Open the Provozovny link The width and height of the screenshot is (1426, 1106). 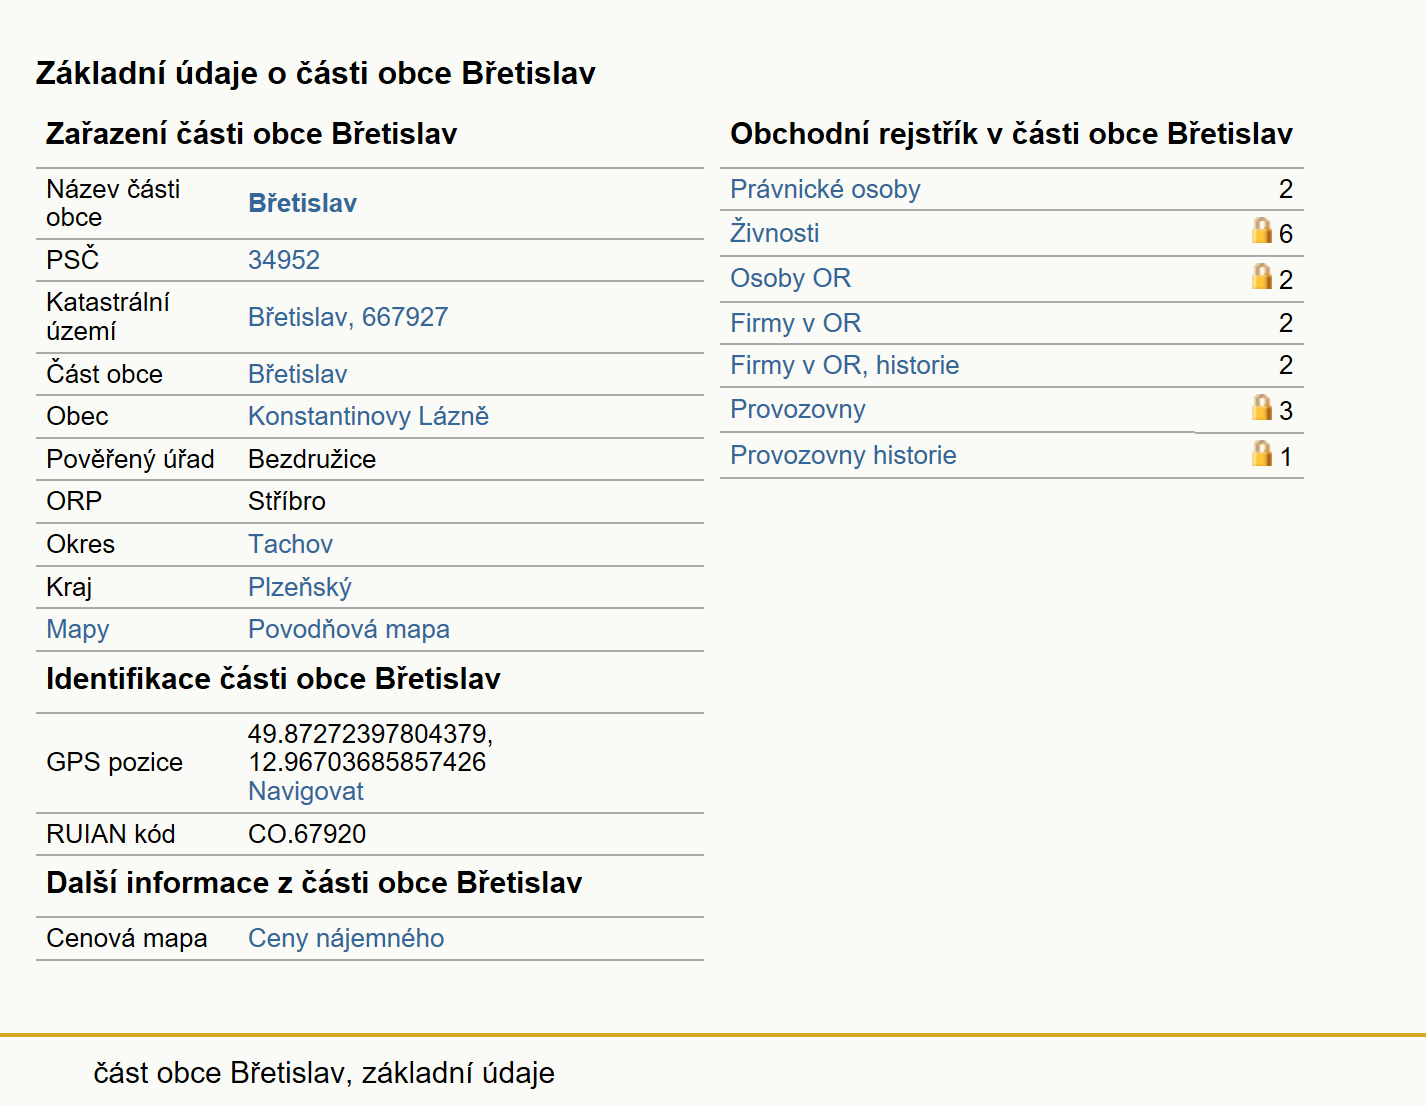[797, 409]
